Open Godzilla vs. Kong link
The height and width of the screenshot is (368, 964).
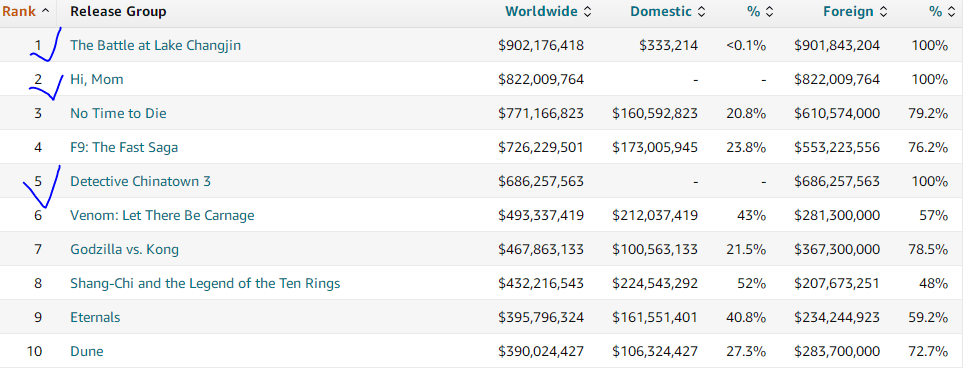[x=125, y=249]
